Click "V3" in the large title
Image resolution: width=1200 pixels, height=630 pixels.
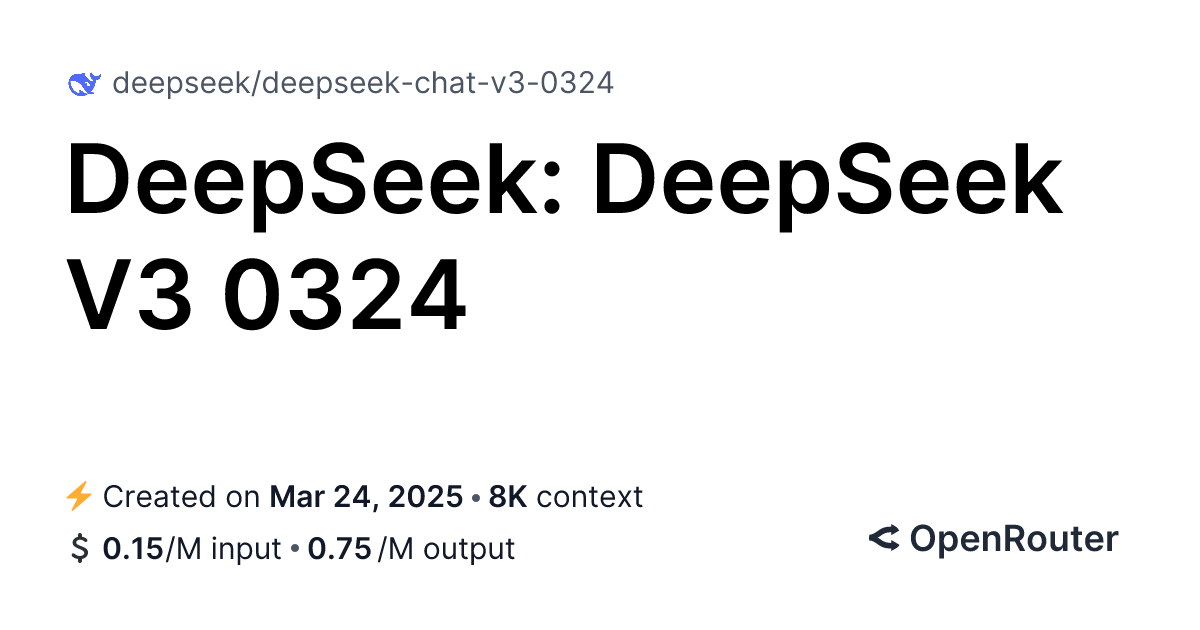[x=130, y=296]
